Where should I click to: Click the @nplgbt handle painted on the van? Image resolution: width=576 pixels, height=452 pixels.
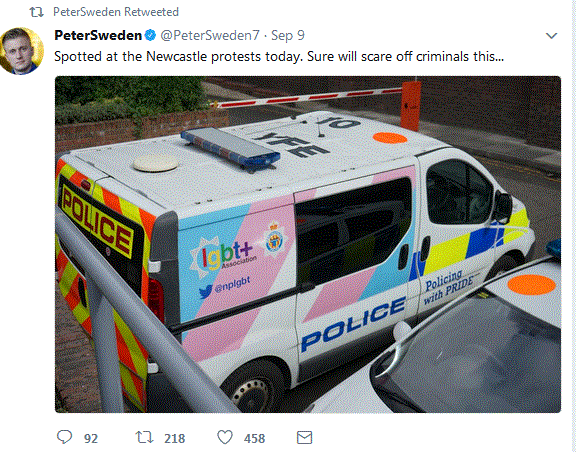(x=225, y=287)
